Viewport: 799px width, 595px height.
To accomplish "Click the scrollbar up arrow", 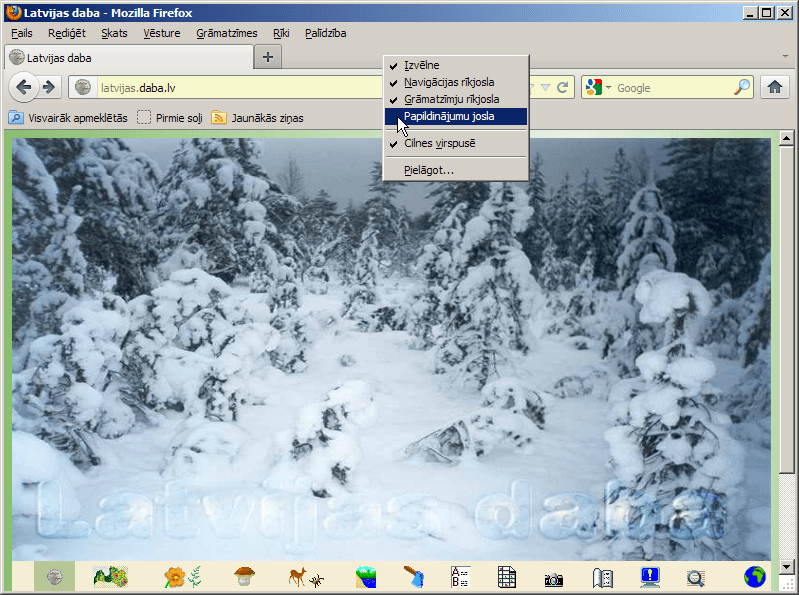I will [x=786, y=138].
